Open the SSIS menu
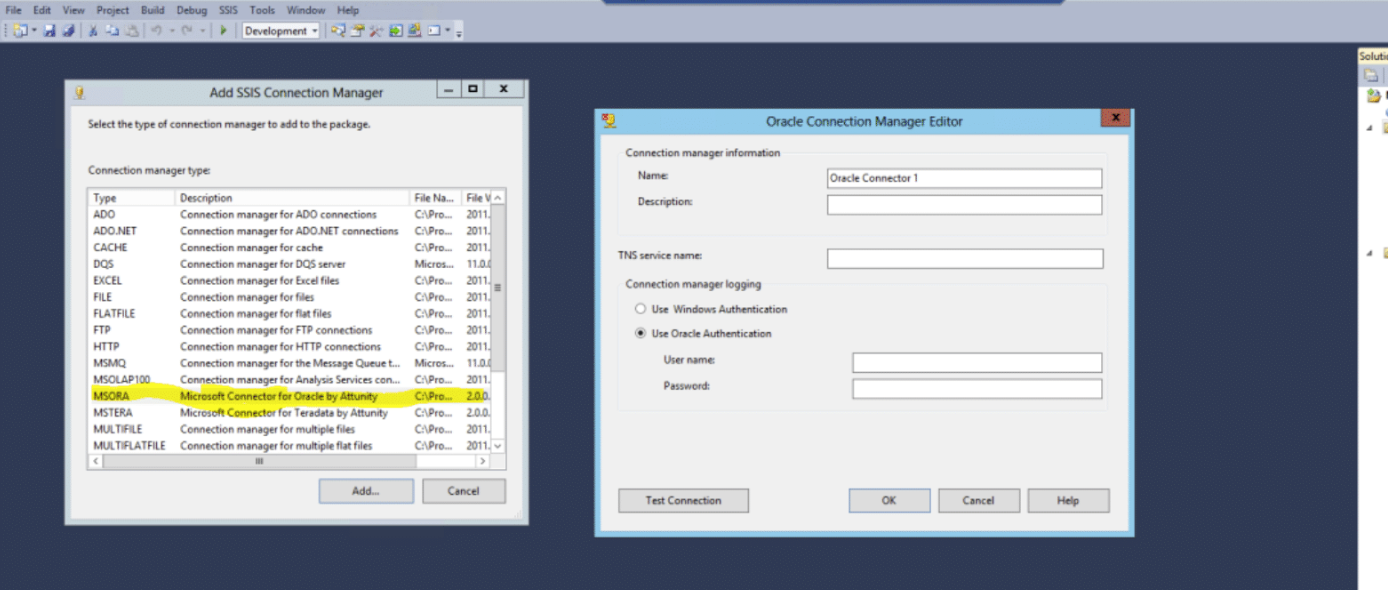Image resolution: width=1388 pixels, height=590 pixels. (227, 9)
